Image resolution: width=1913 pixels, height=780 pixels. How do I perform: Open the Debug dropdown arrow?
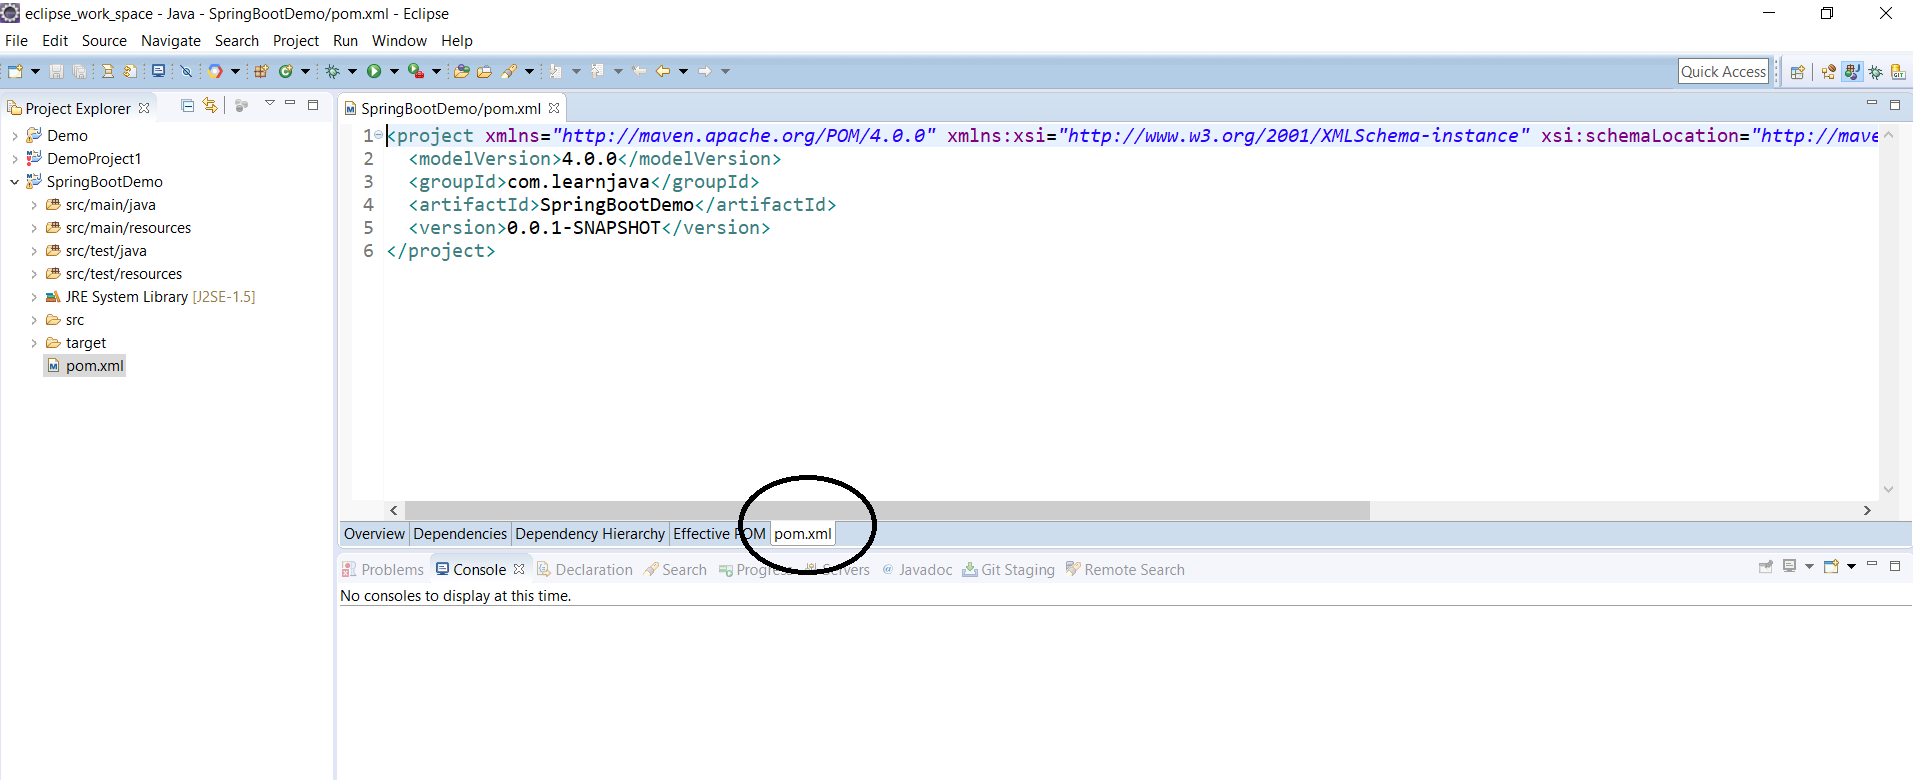[352, 71]
